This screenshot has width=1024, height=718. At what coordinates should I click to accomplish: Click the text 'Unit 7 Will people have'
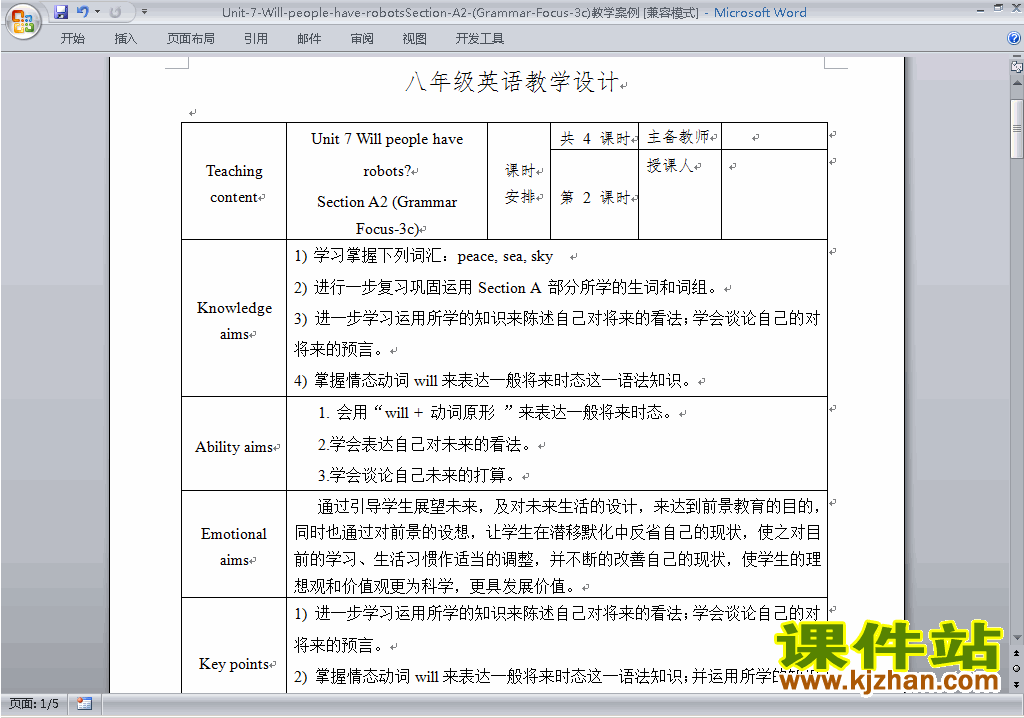tap(387, 139)
